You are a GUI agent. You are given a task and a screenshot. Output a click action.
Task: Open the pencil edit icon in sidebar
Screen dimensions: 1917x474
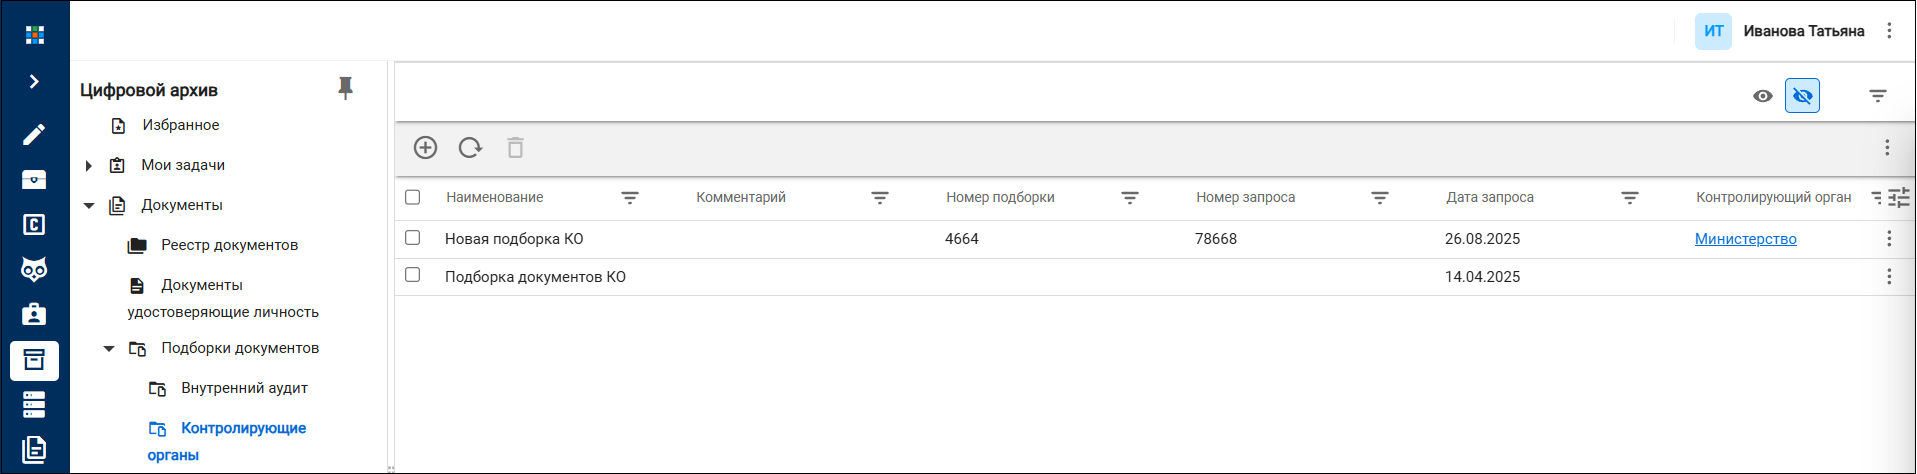point(34,134)
